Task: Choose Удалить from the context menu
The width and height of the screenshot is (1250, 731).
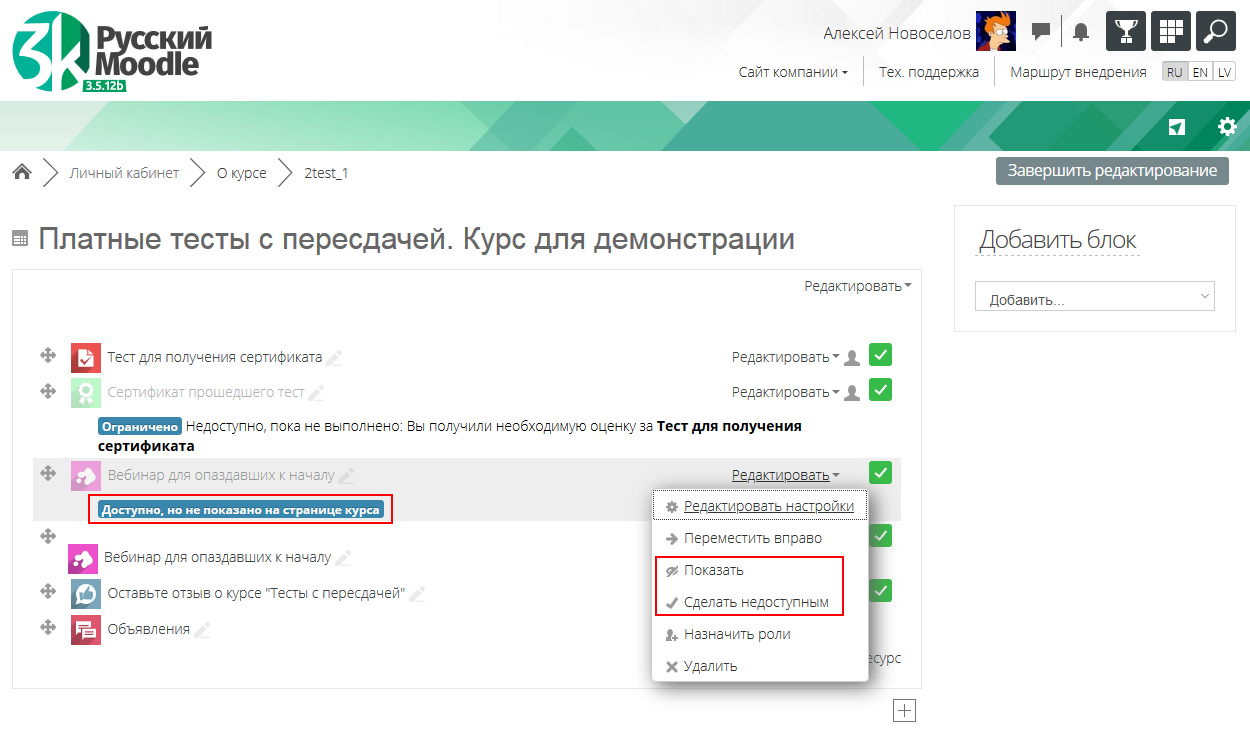Action: (x=710, y=666)
